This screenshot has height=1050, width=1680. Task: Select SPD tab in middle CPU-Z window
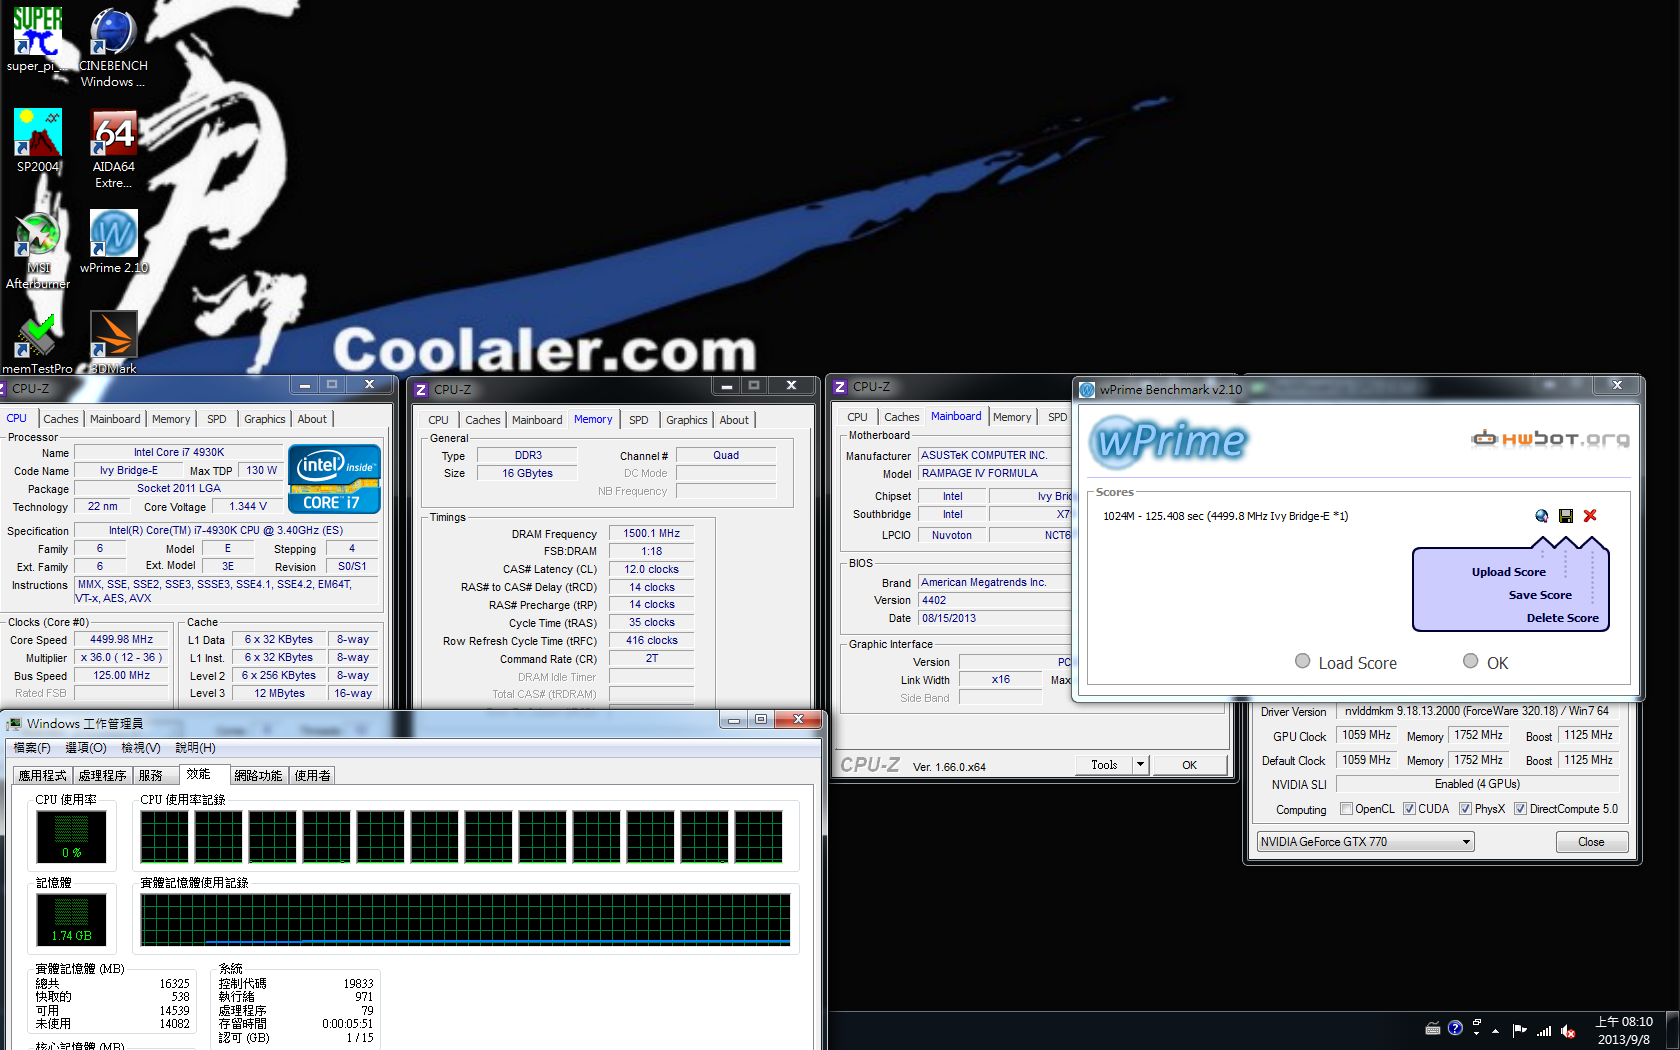click(x=639, y=420)
